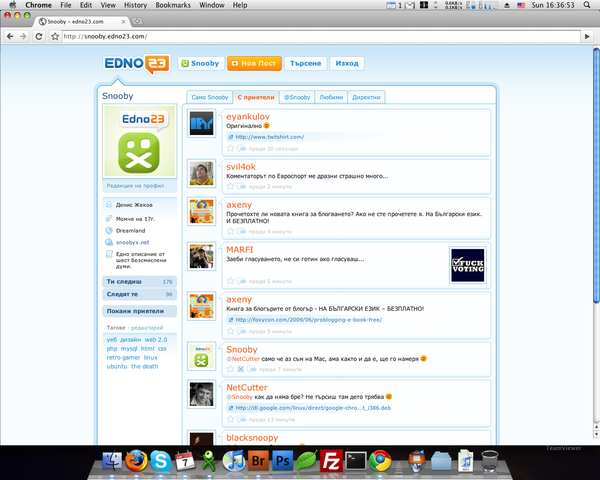Click the browser forward arrow
600x480 pixels.
(x=23, y=36)
